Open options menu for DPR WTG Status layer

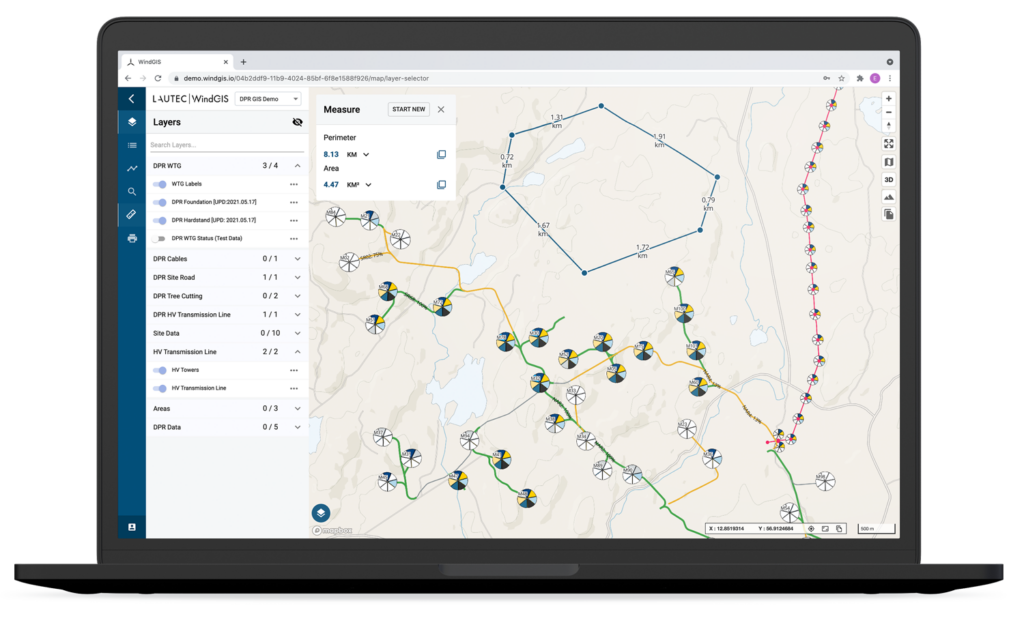[294, 239]
